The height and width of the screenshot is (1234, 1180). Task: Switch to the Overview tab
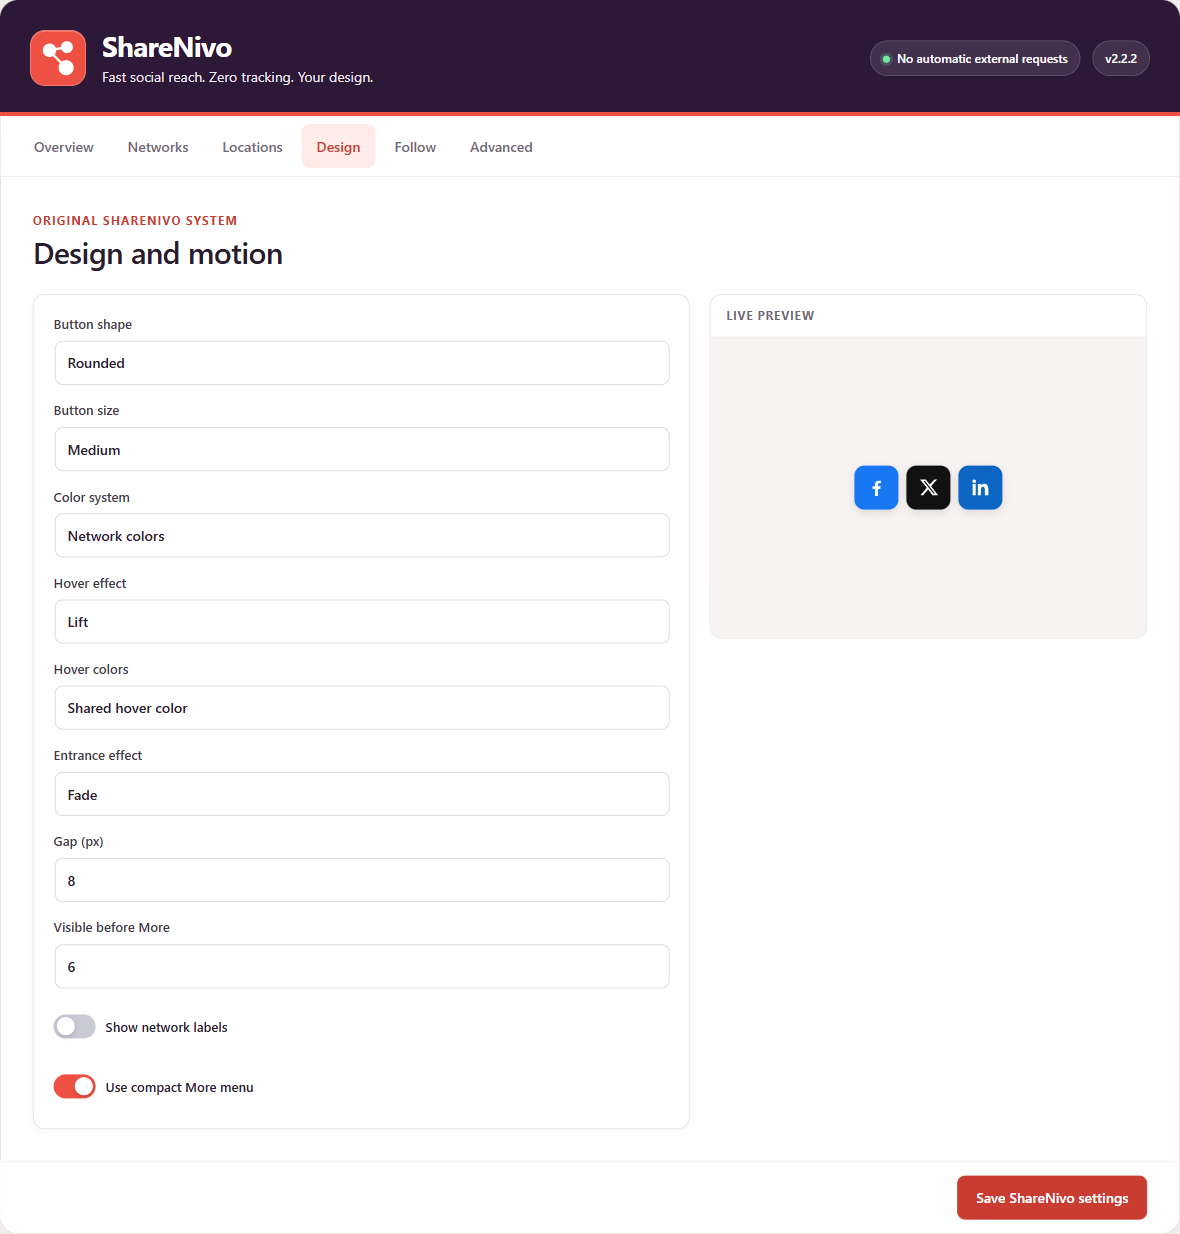[64, 147]
